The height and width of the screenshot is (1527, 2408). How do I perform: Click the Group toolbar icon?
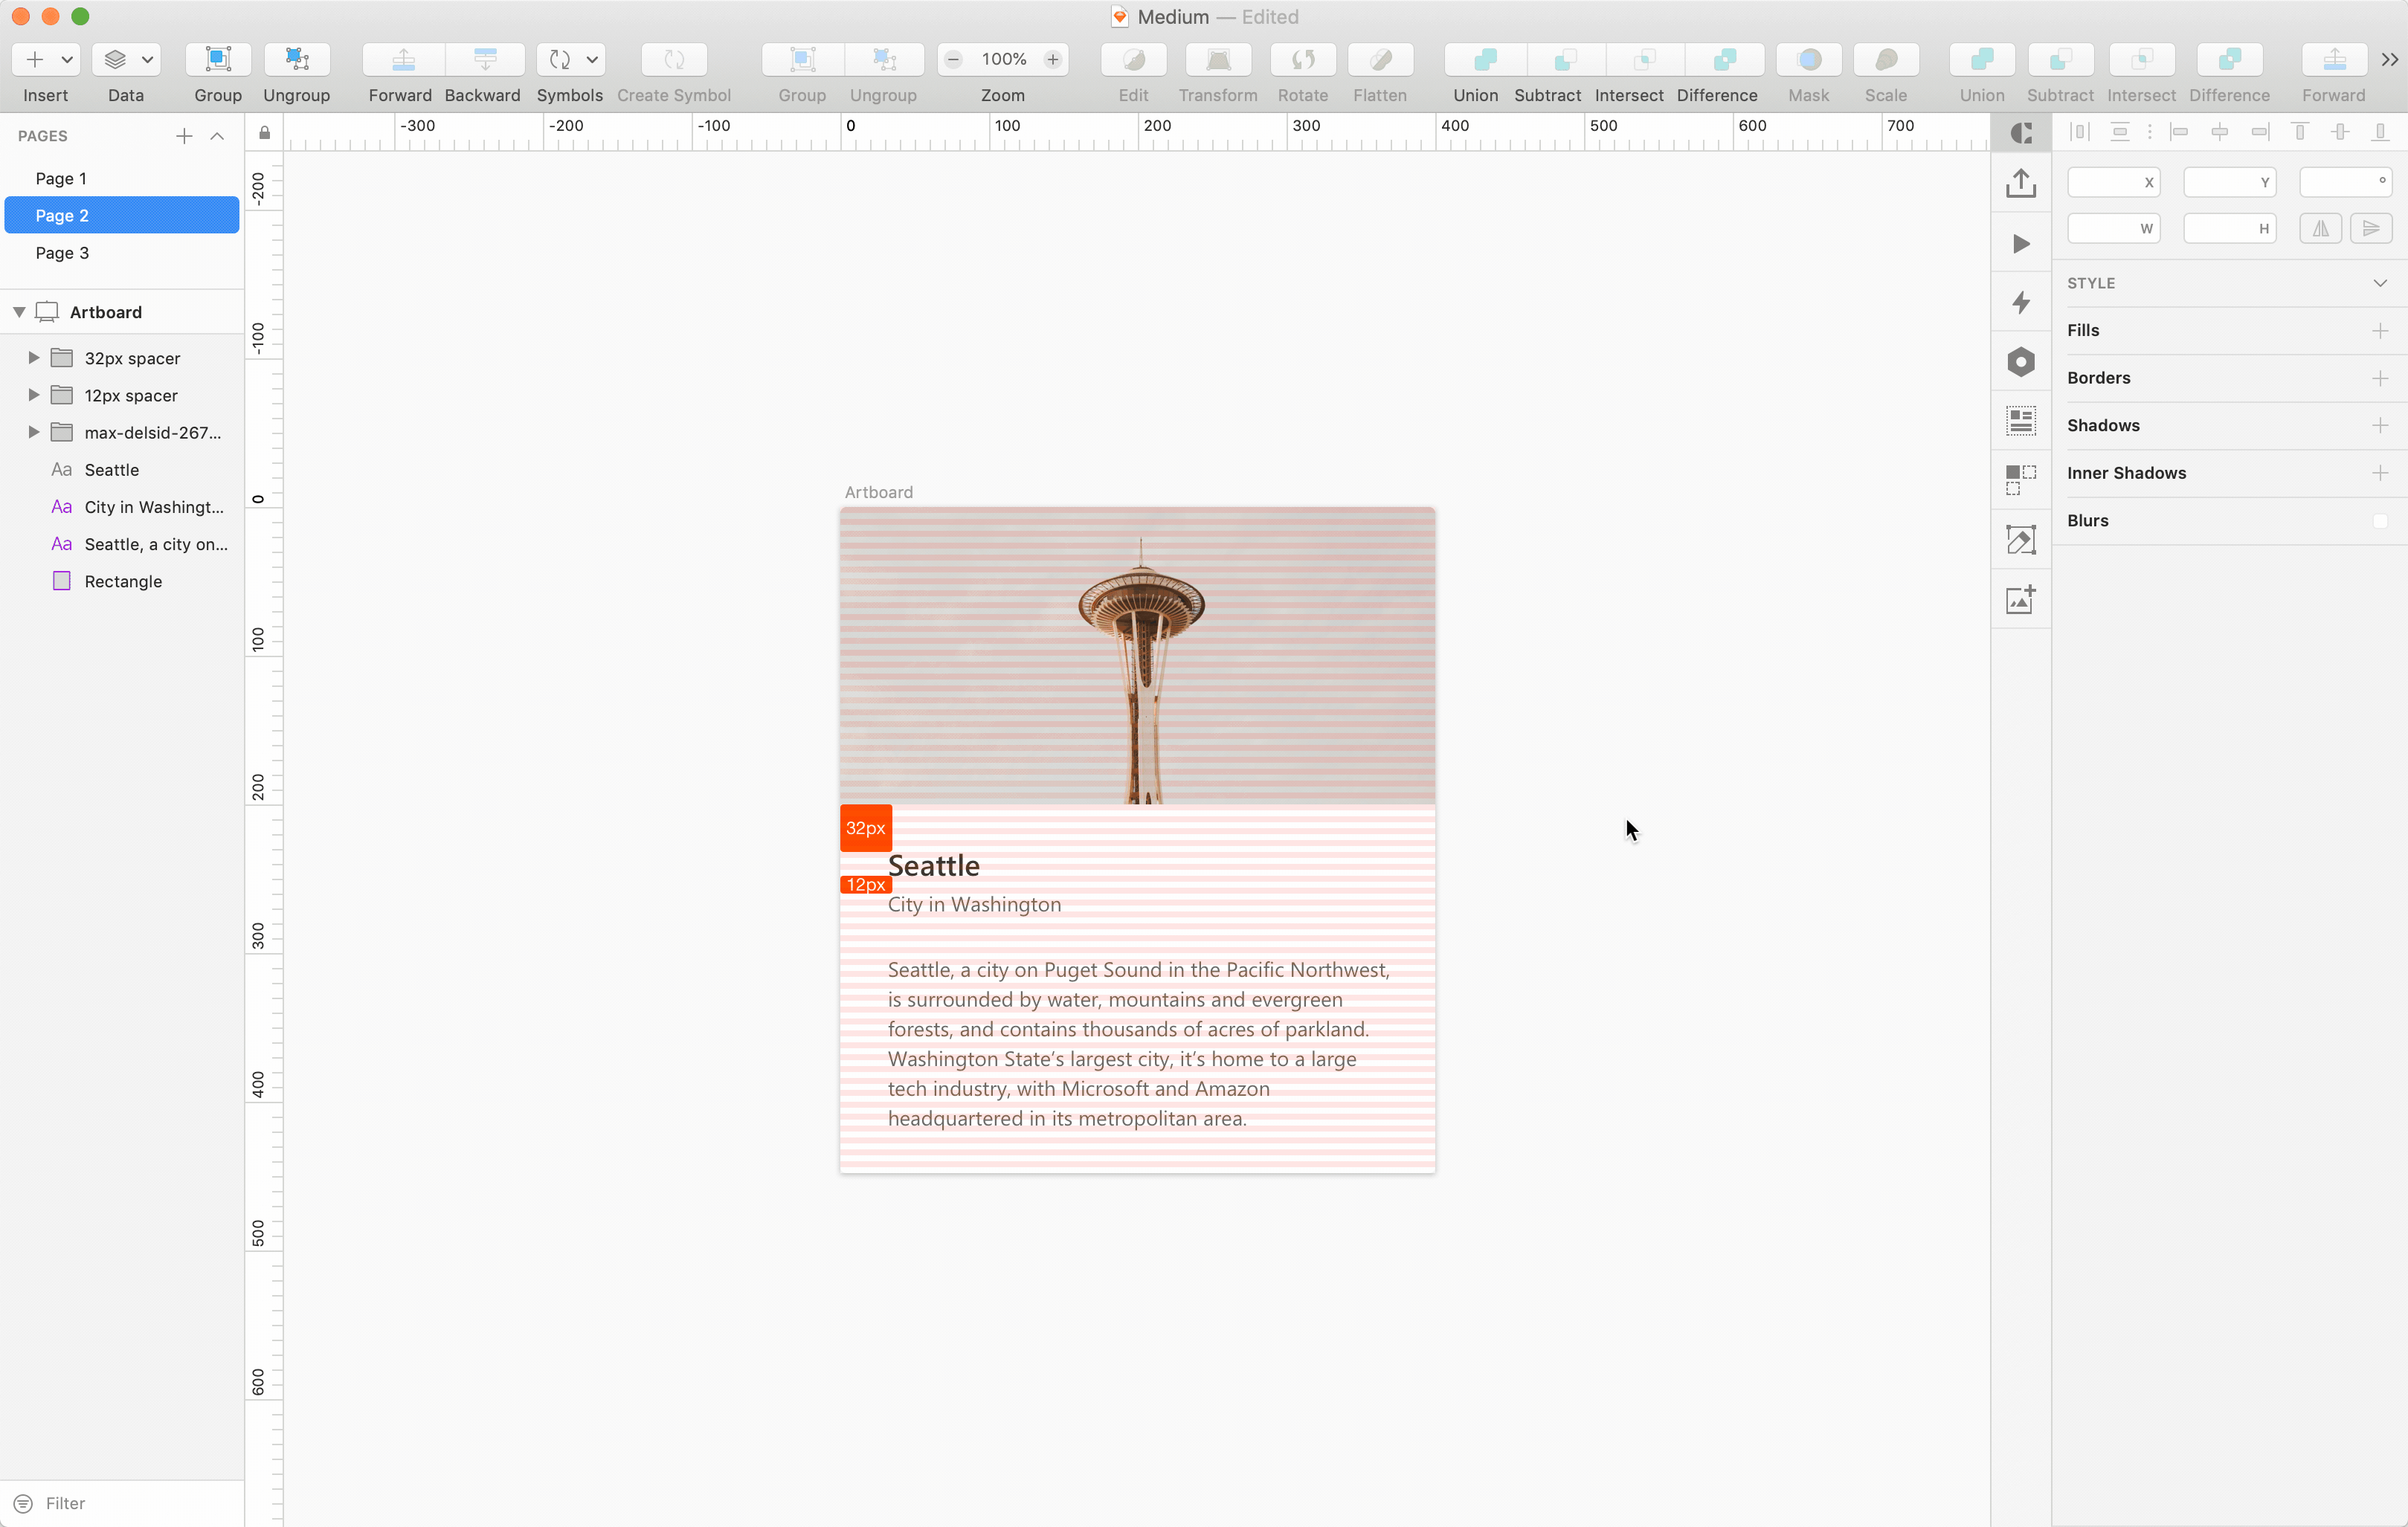click(x=217, y=60)
